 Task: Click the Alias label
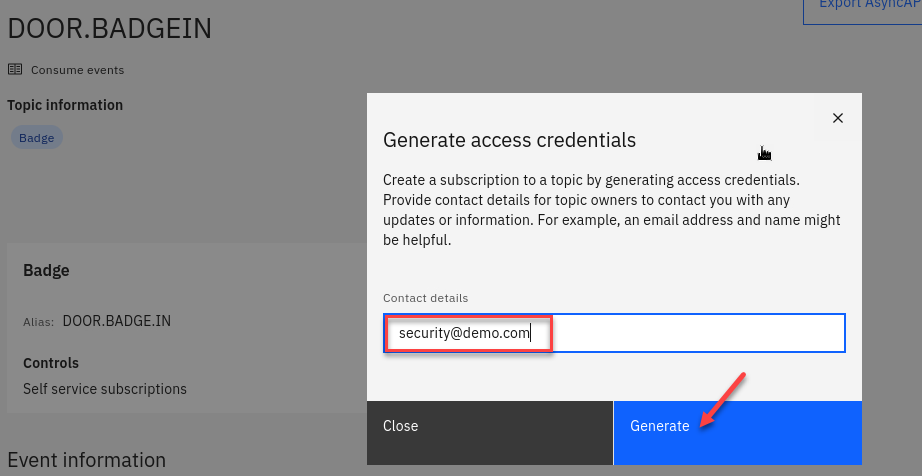[x=38, y=323]
